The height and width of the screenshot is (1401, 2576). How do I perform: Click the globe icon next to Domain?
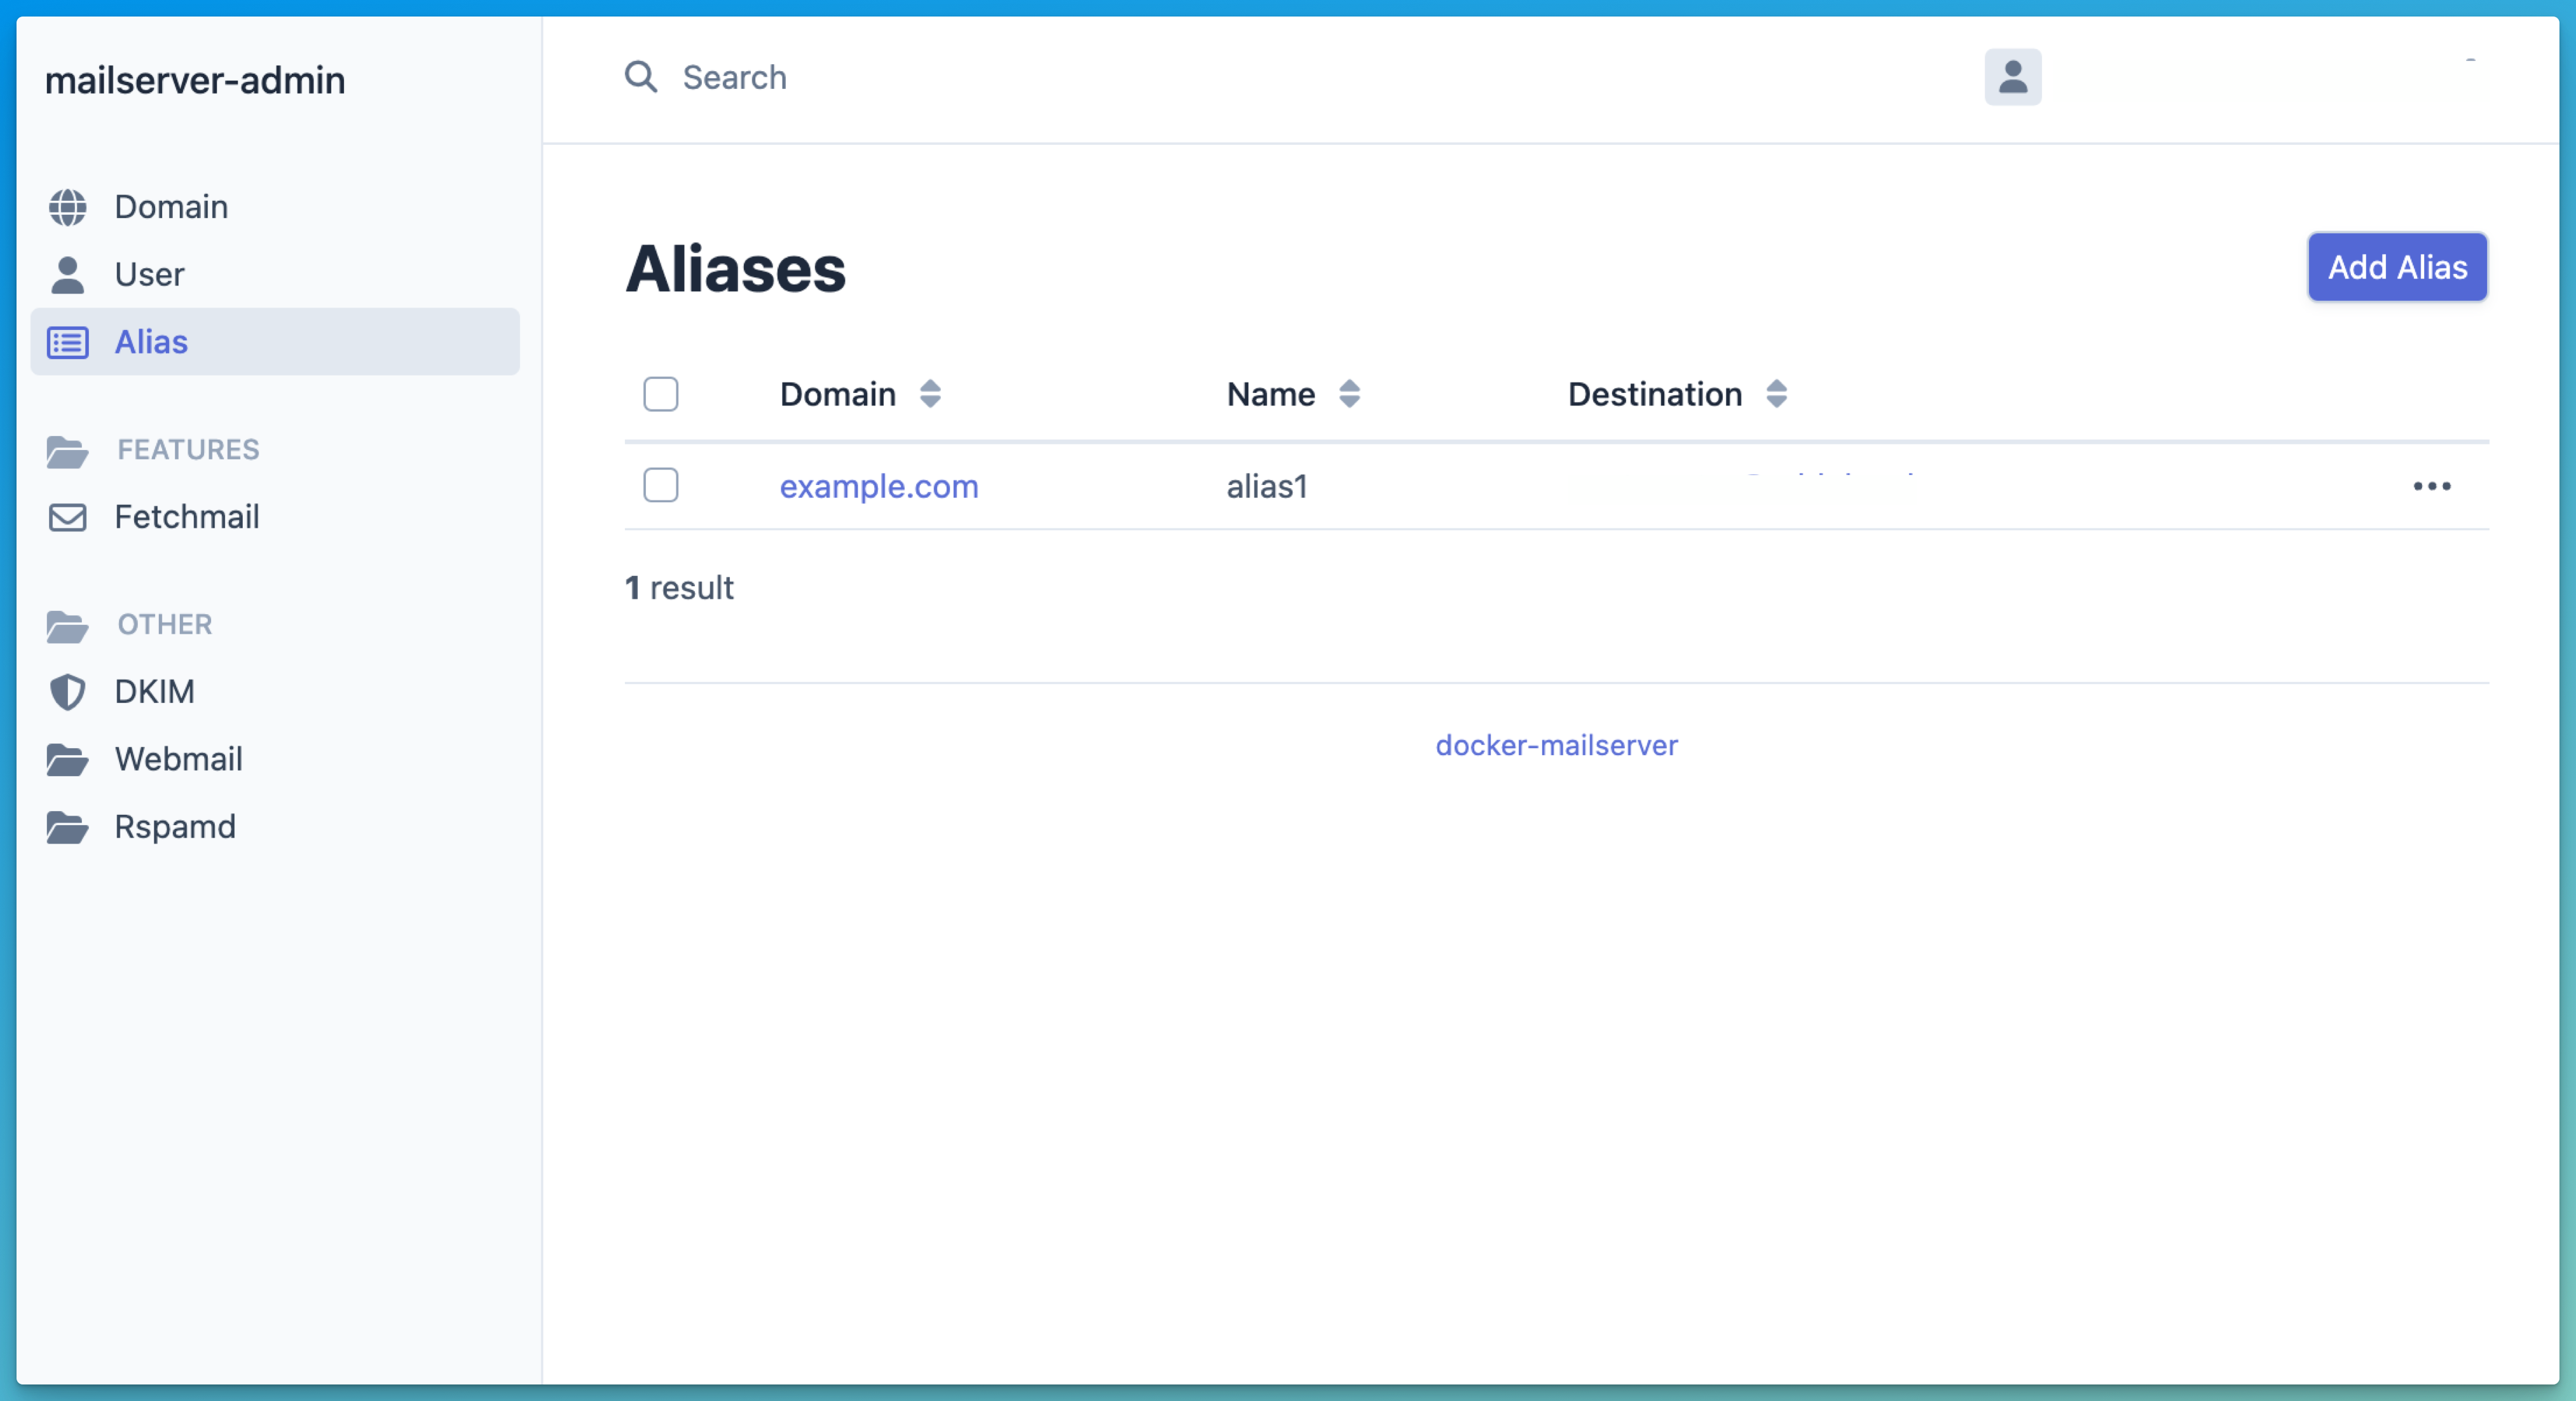(x=67, y=207)
